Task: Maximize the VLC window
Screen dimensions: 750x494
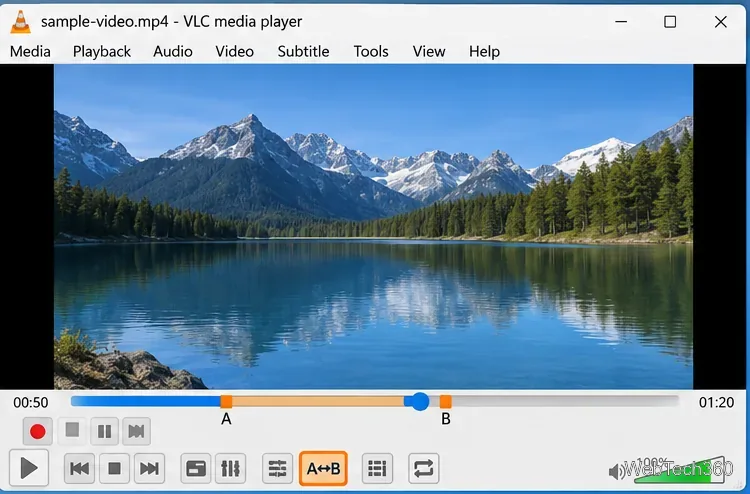Action: [670, 22]
